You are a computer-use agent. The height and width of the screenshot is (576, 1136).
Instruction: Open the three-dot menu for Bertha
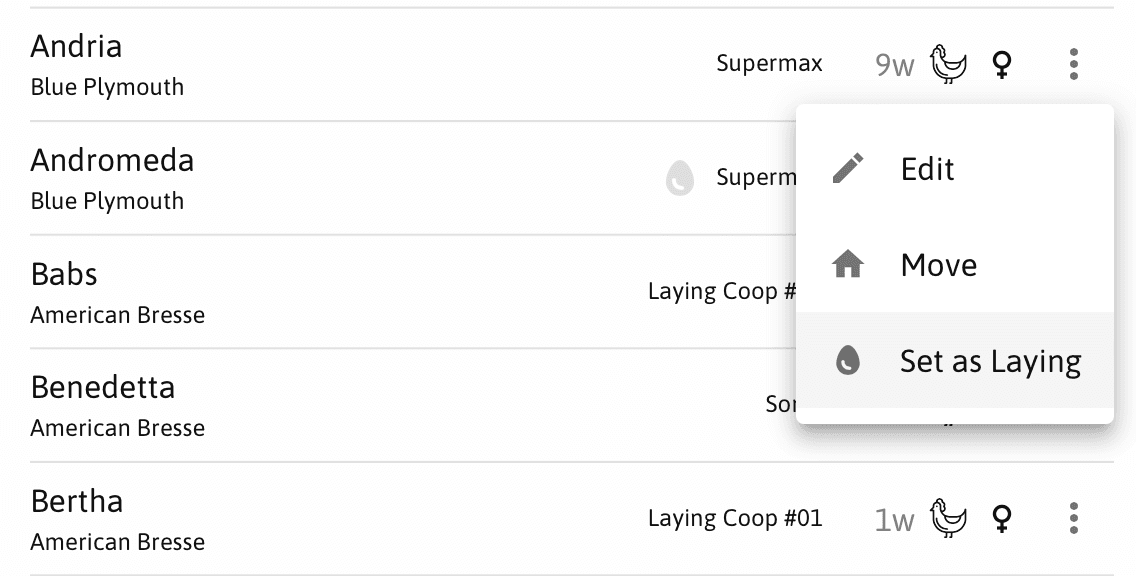(x=1074, y=518)
